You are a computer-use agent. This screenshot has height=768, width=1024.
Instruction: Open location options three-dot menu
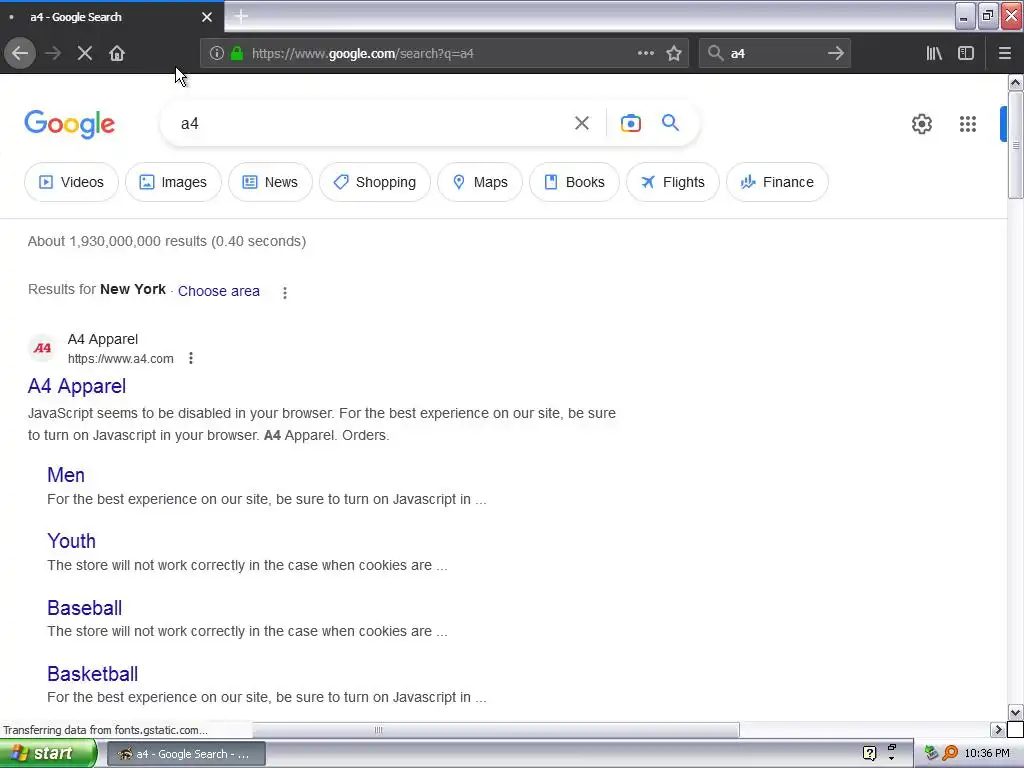285,293
